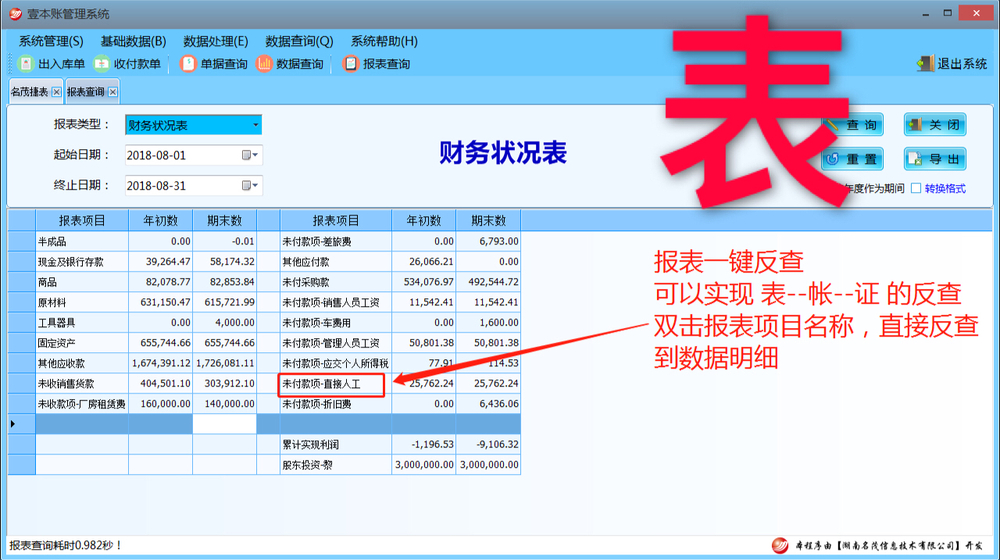This screenshot has height=560, width=1000.
Task: Click the 转换格式 link text
Action: pyautogui.click(x=945, y=188)
